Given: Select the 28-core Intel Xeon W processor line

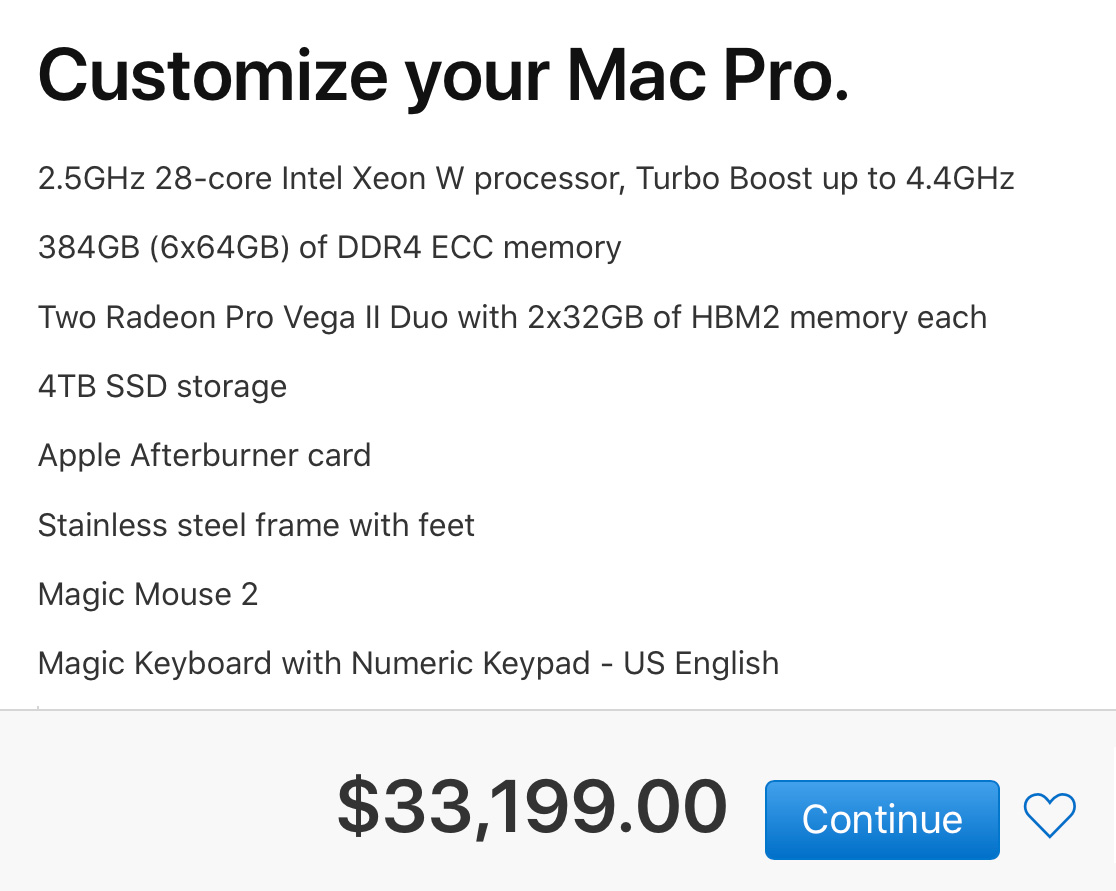Looking at the screenshot, I should 526,179.
